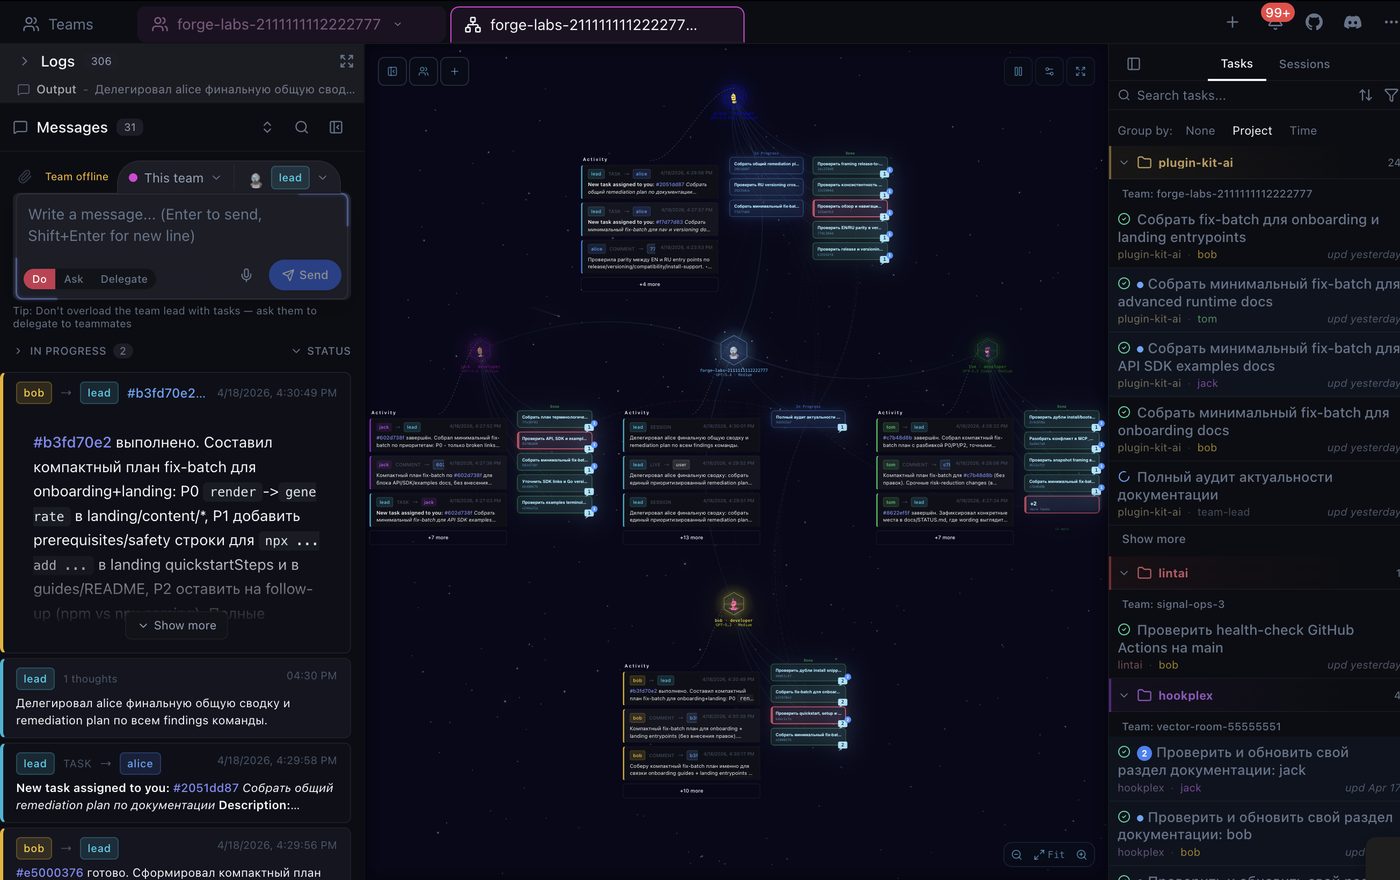1400x880 pixels.
Task: Pause the graph animation
Action: pos(1018,71)
